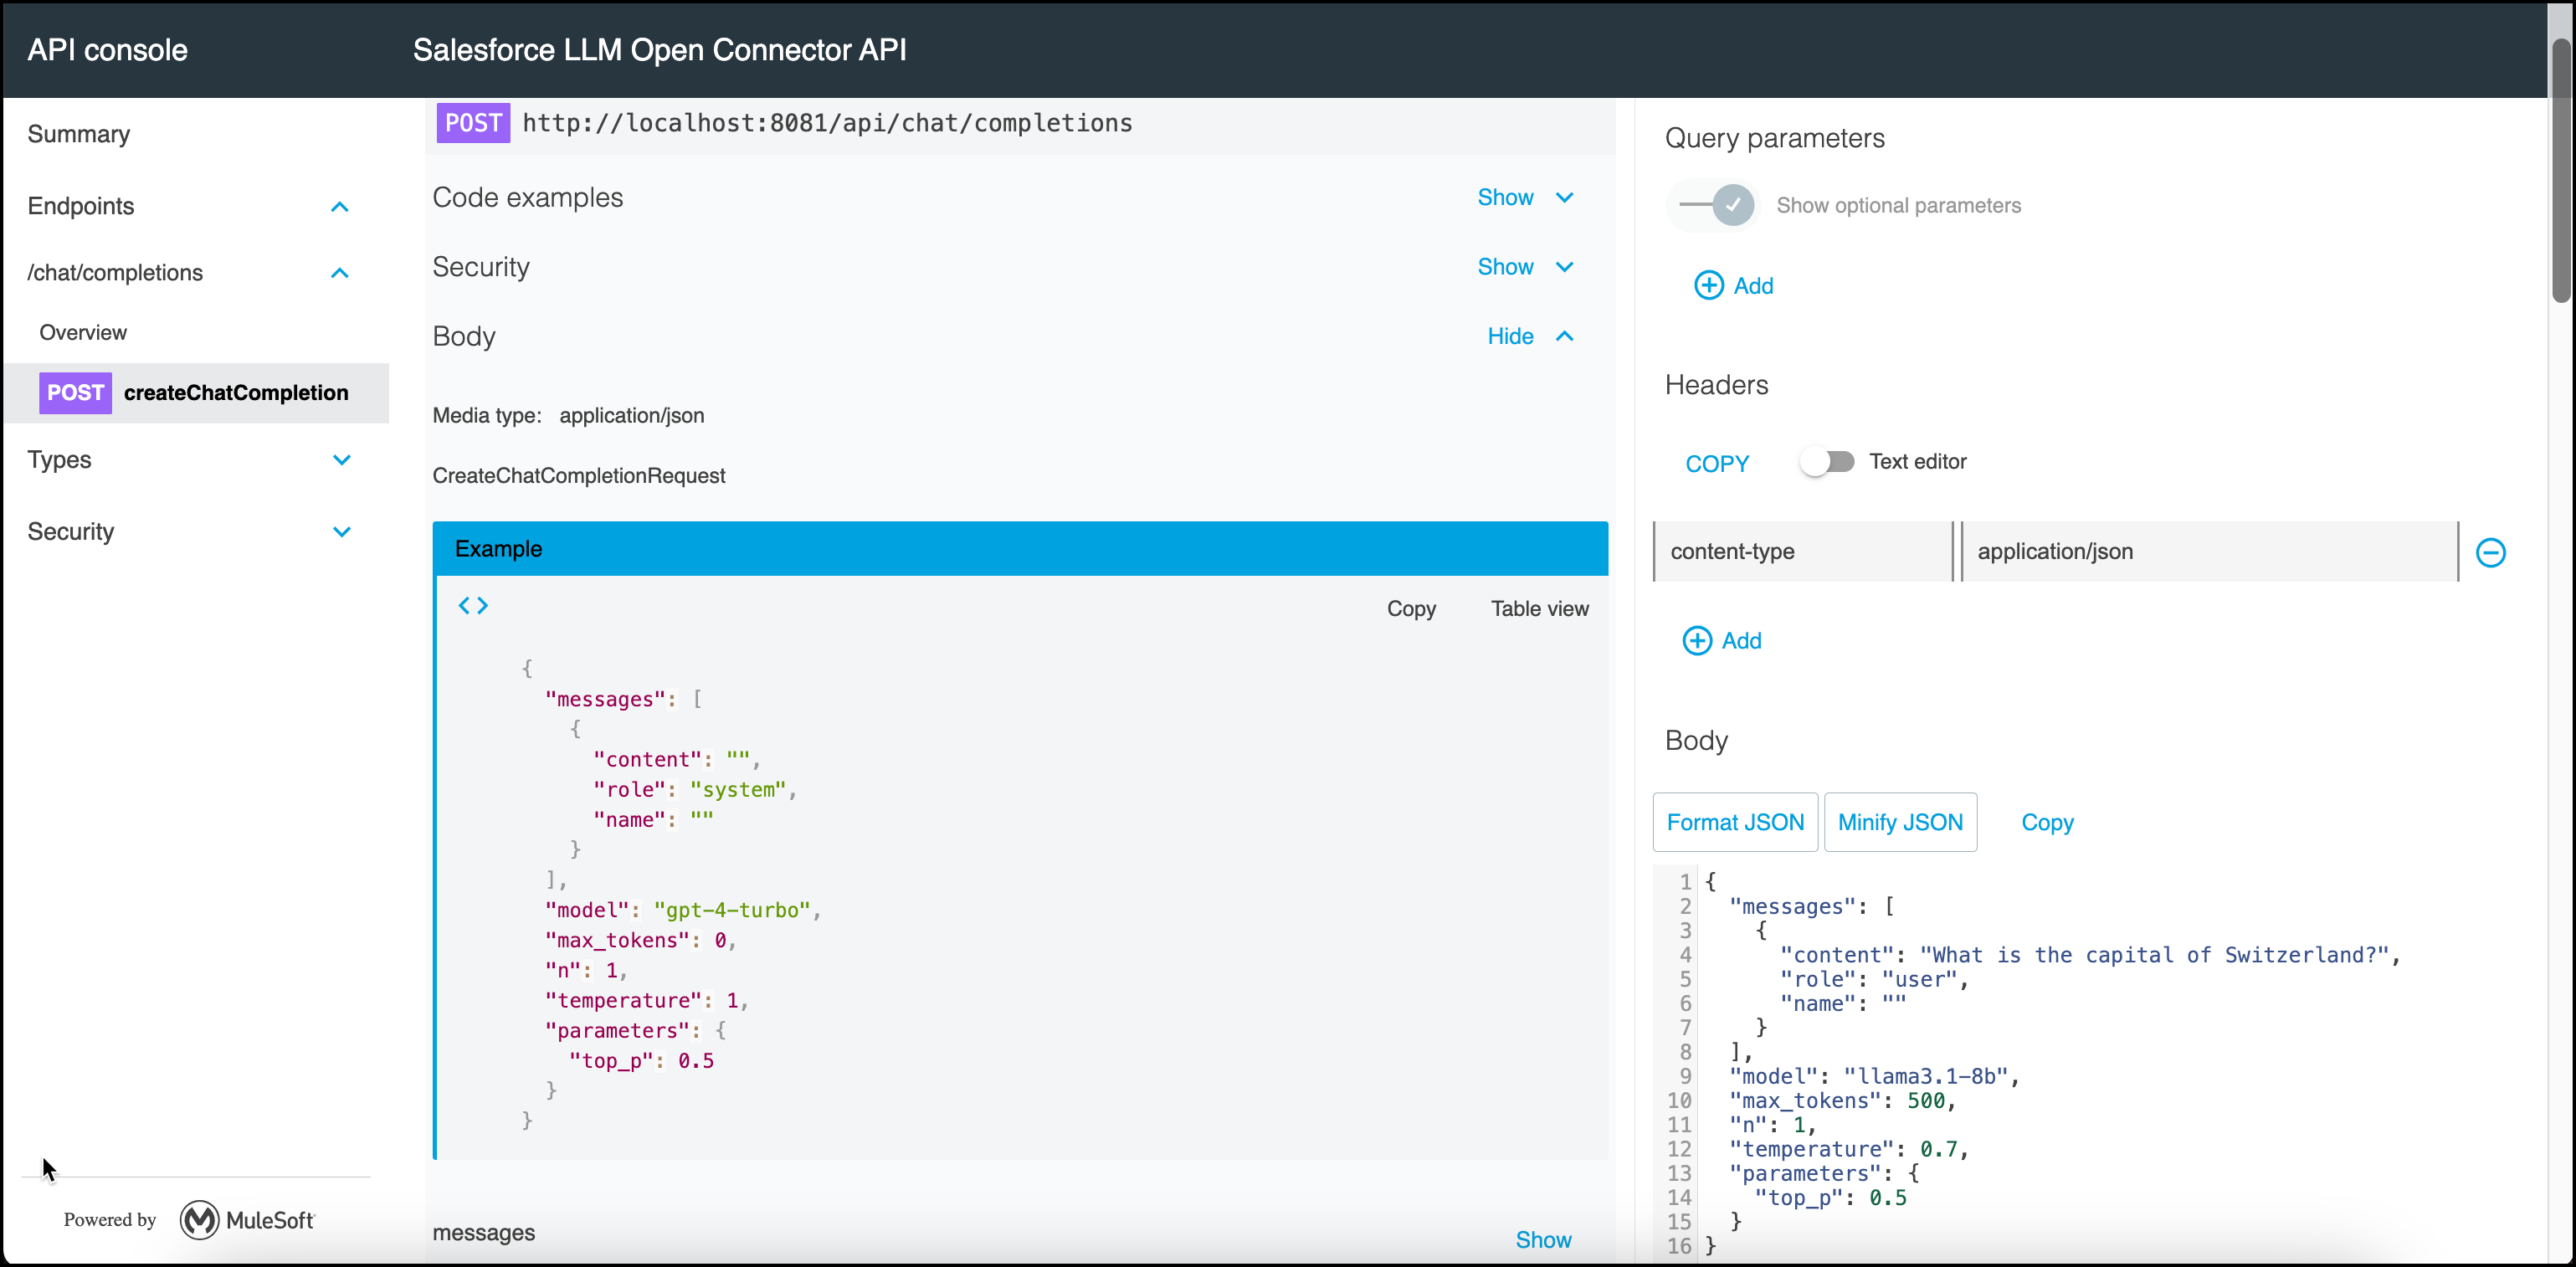Click Media type application/json text
2576x1267 pixels.
pyautogui.click(x=568, y=415)
